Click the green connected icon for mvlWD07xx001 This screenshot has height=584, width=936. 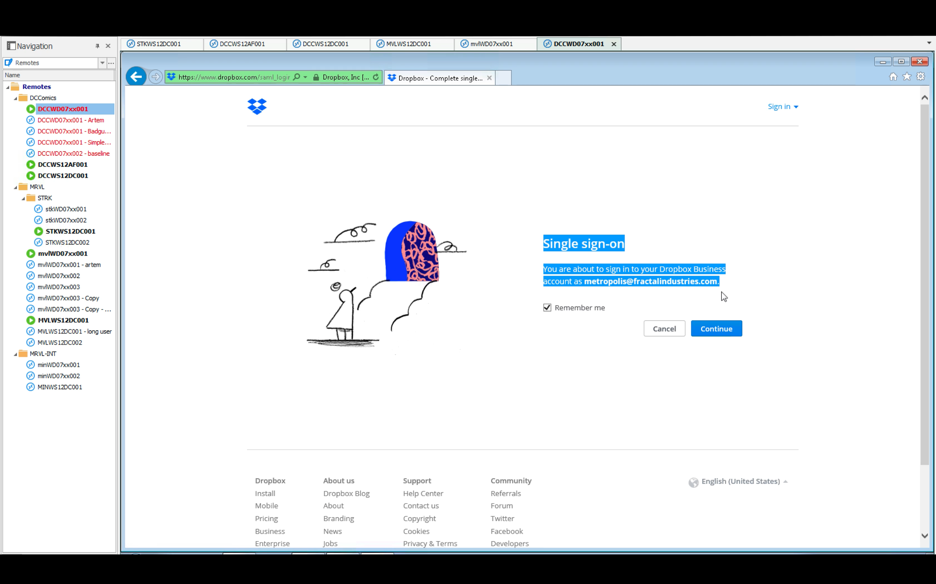pos(30,253)
